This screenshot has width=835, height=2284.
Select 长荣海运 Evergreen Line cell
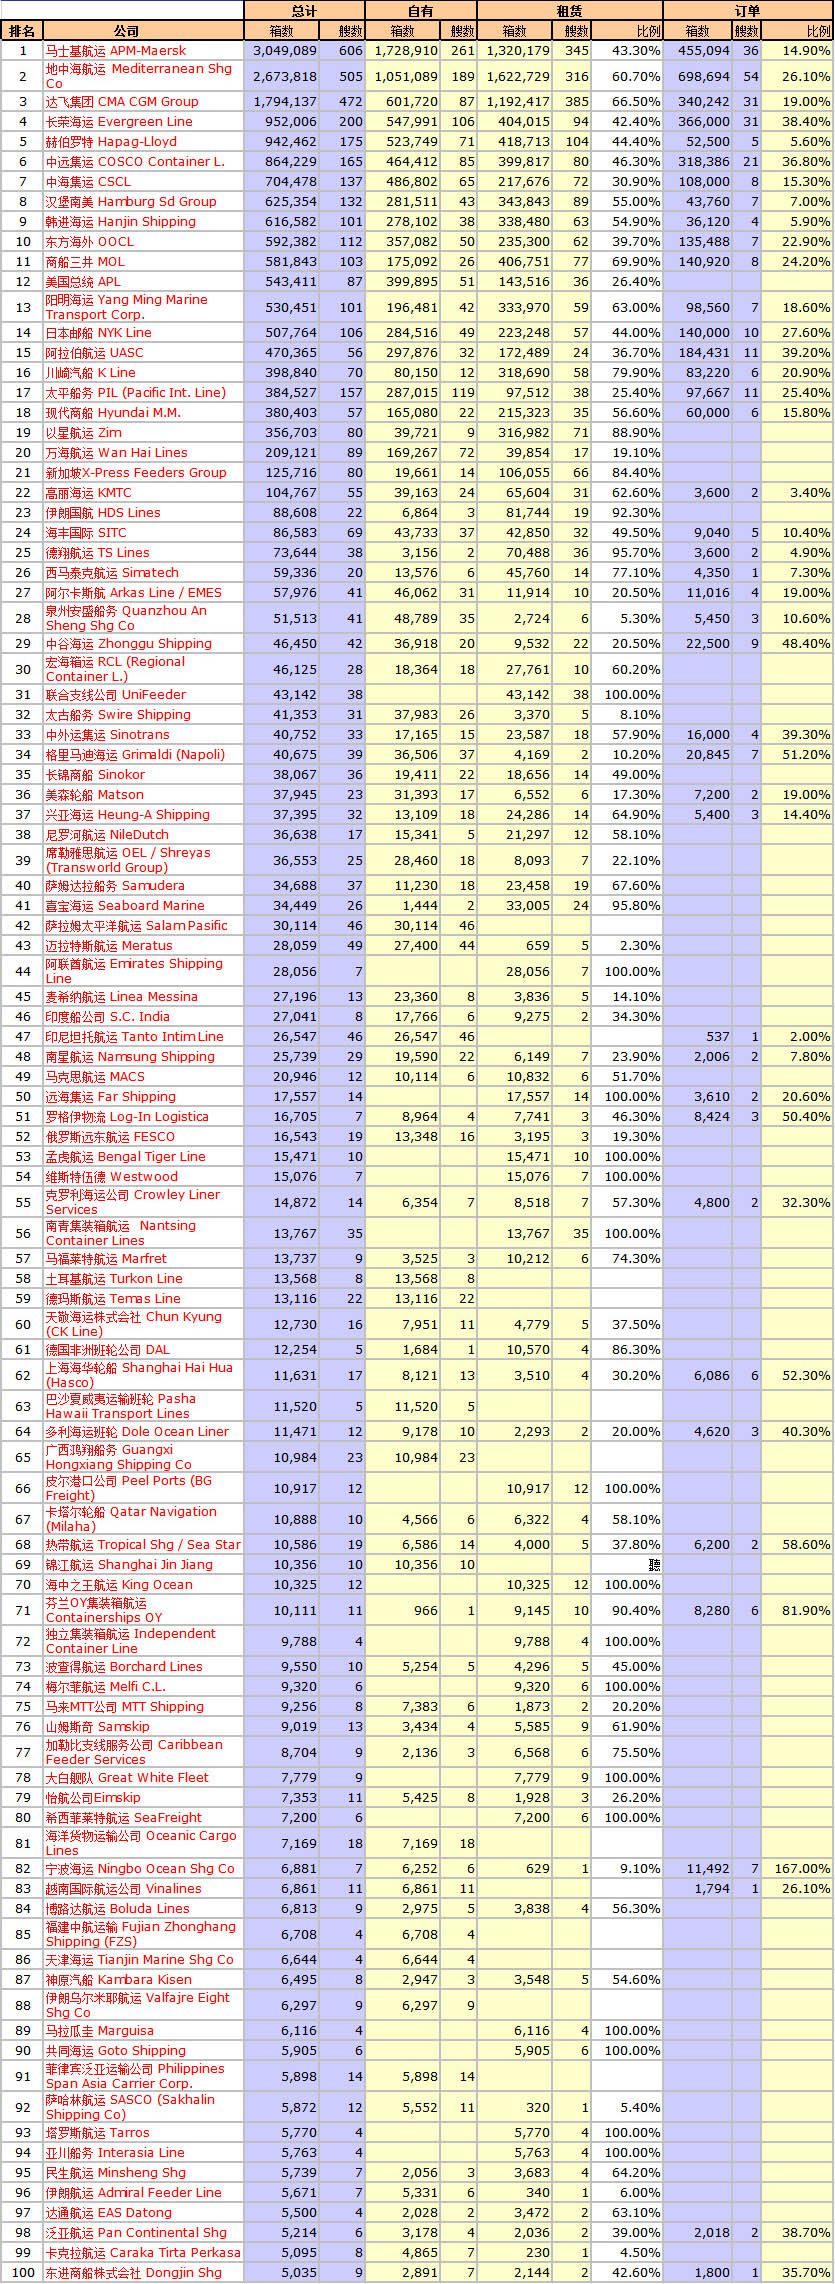(119, 121)
